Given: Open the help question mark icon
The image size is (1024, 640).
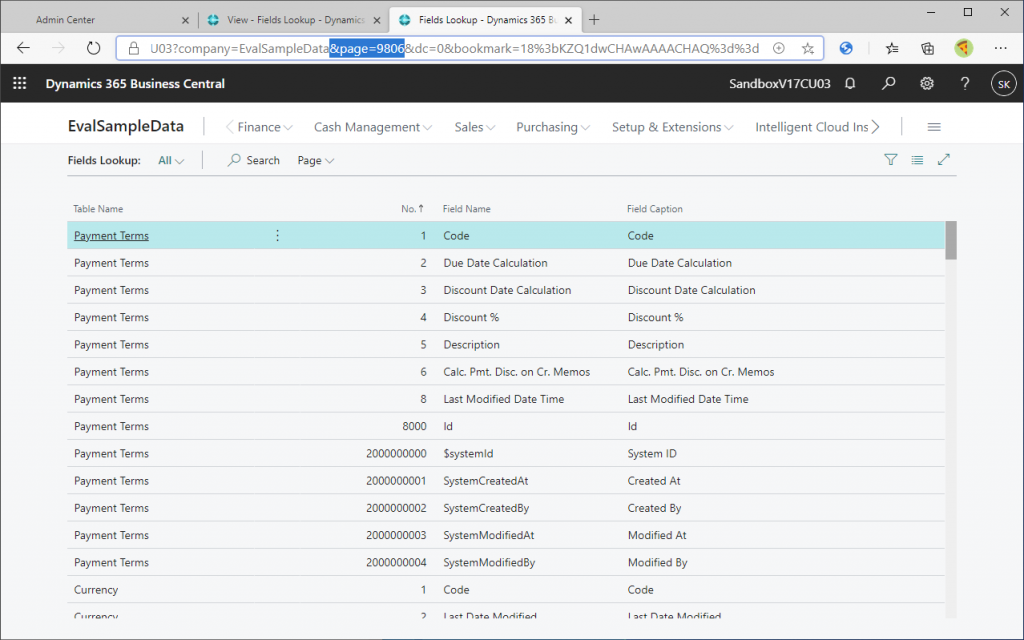Looking at the screenshot, I should [965, 84].
